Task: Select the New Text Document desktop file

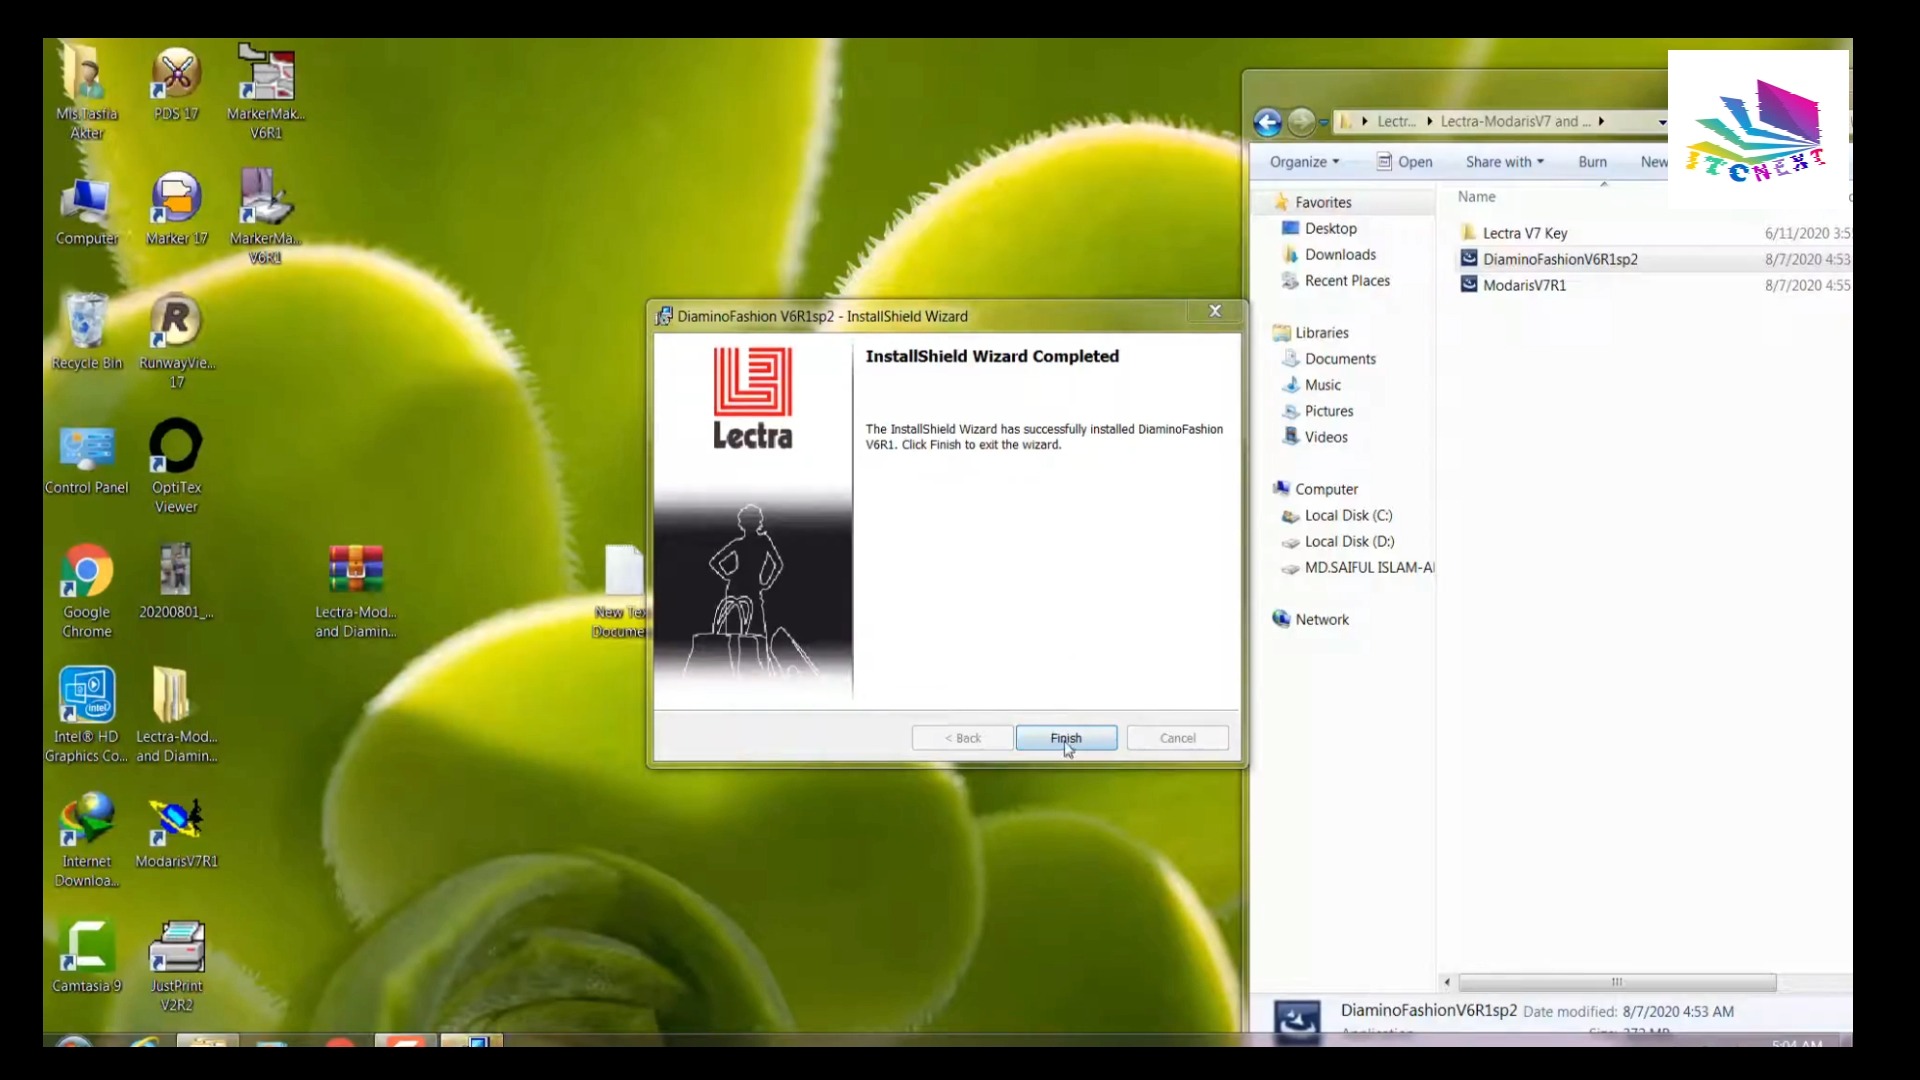Action: click(x=622, y=591)
